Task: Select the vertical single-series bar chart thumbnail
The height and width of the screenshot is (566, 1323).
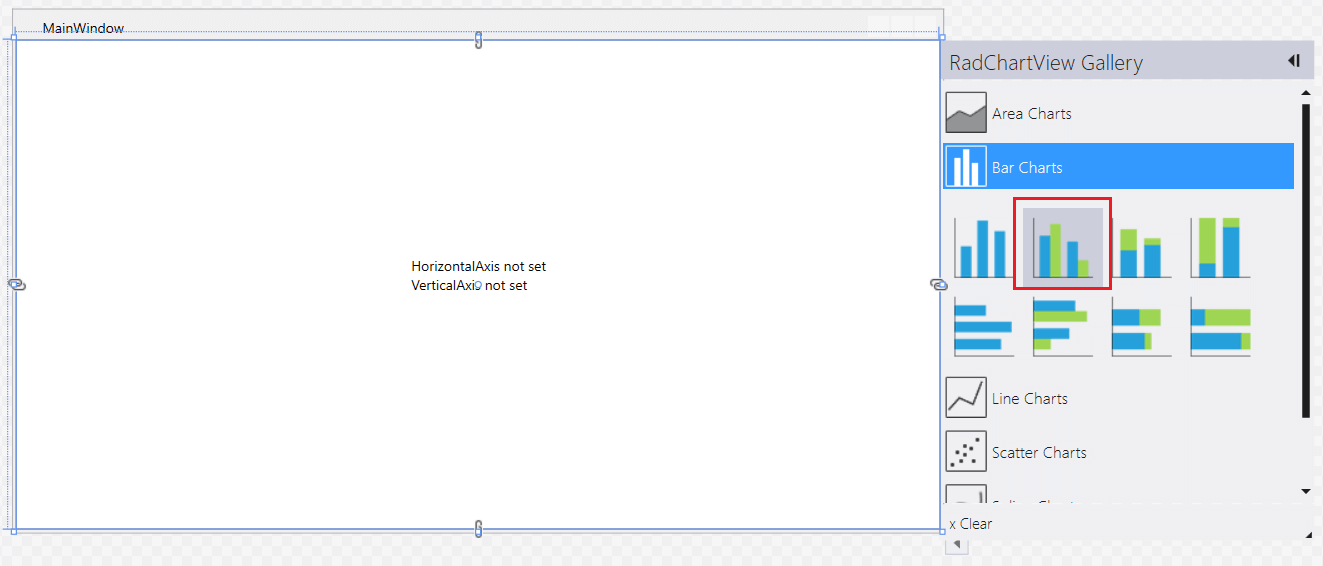Action: [x=985, y=247]
